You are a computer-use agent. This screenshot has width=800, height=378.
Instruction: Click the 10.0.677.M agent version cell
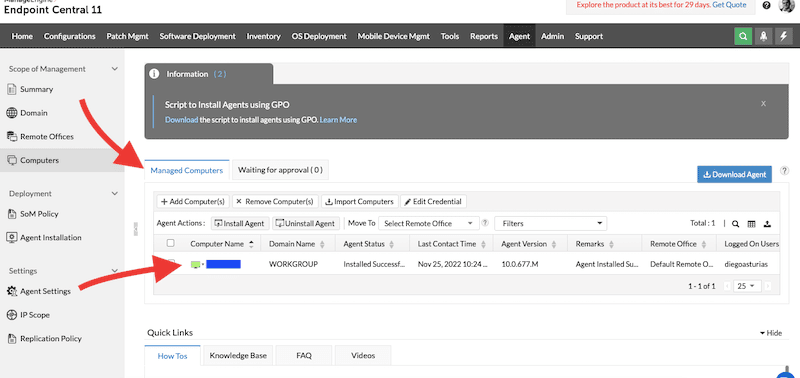pyautogui.click(x=520, y=264)
